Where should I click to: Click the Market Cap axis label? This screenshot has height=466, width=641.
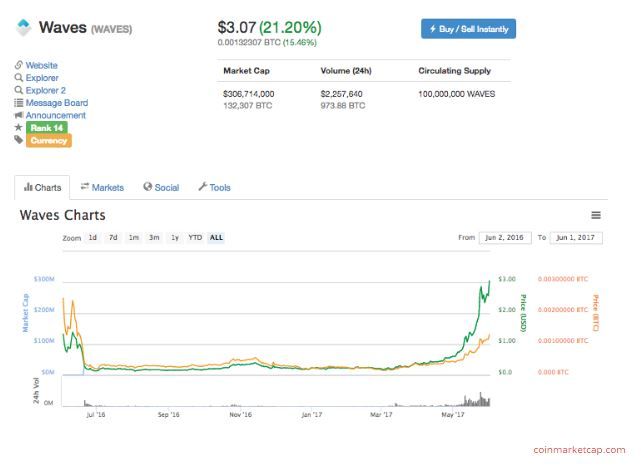click(x=25, y=313)
